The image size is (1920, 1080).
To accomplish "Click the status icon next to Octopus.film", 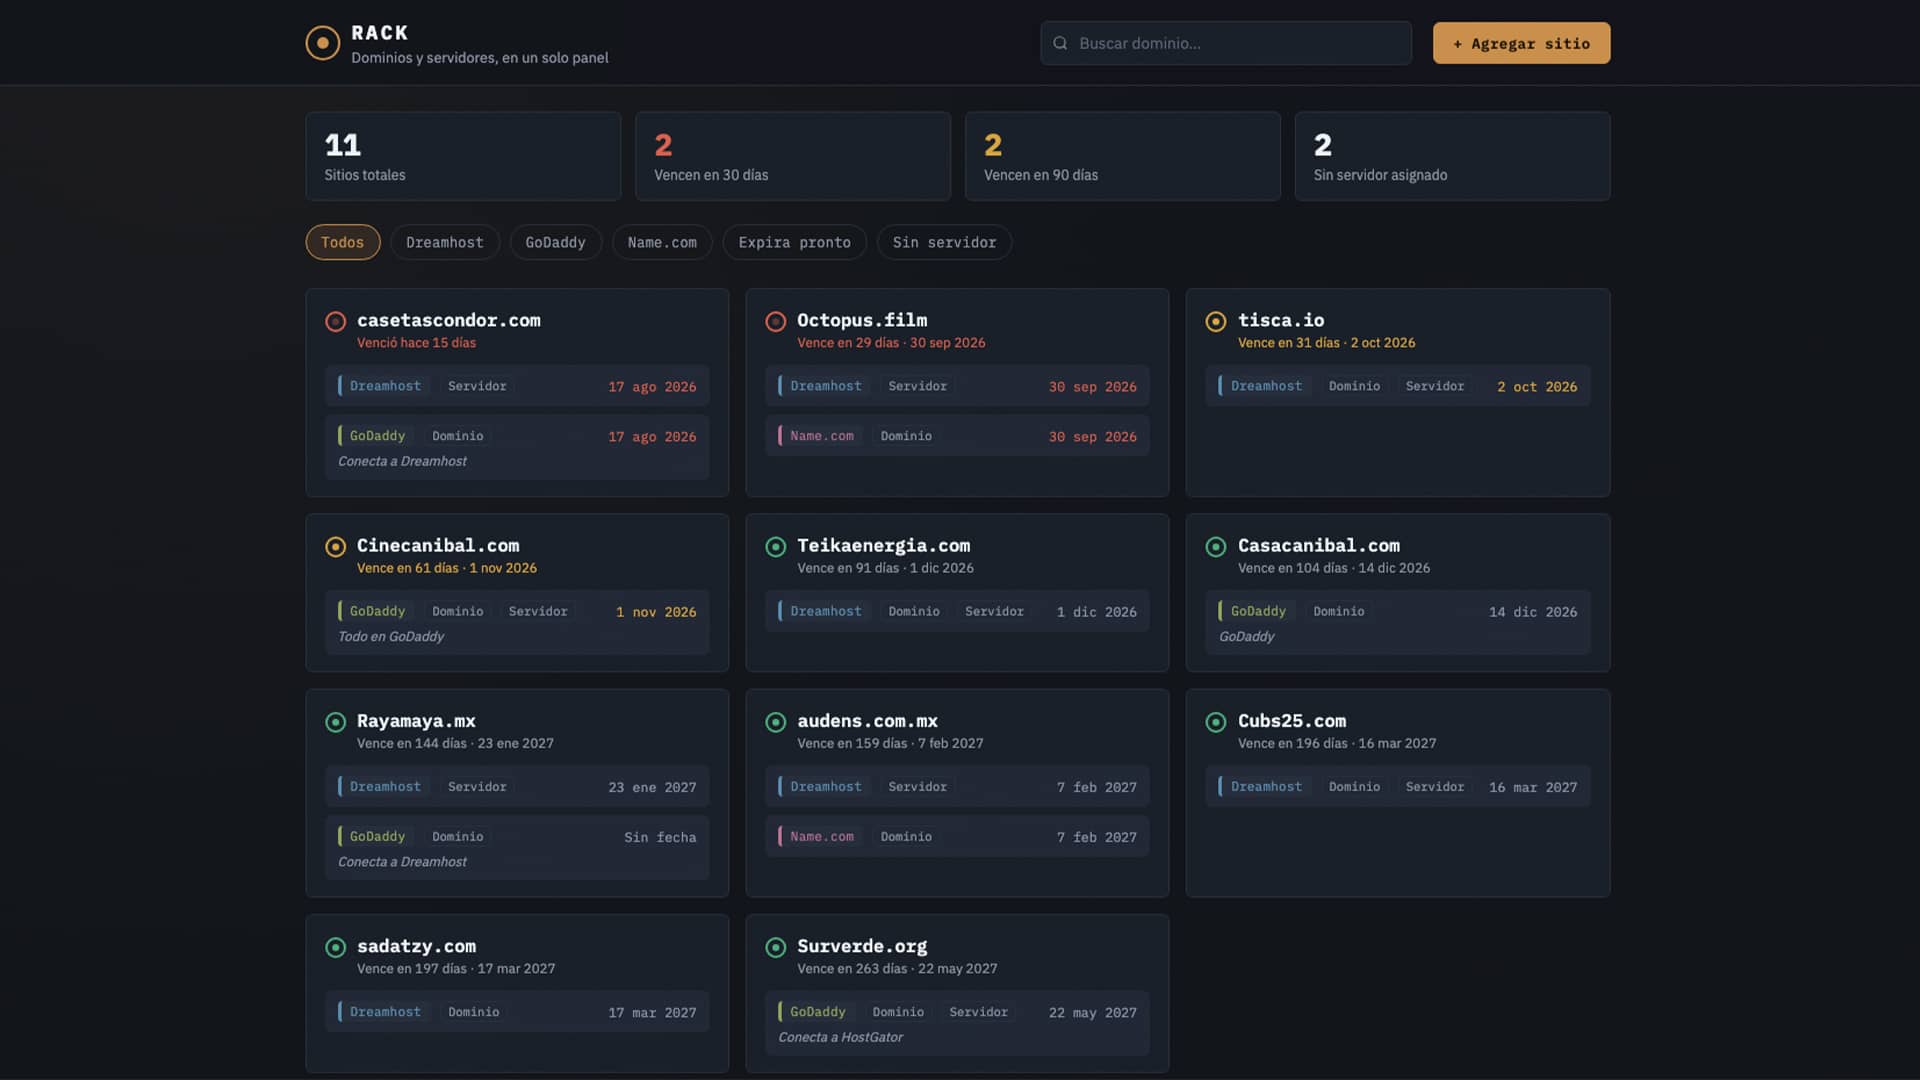I will tap(776, 321).
